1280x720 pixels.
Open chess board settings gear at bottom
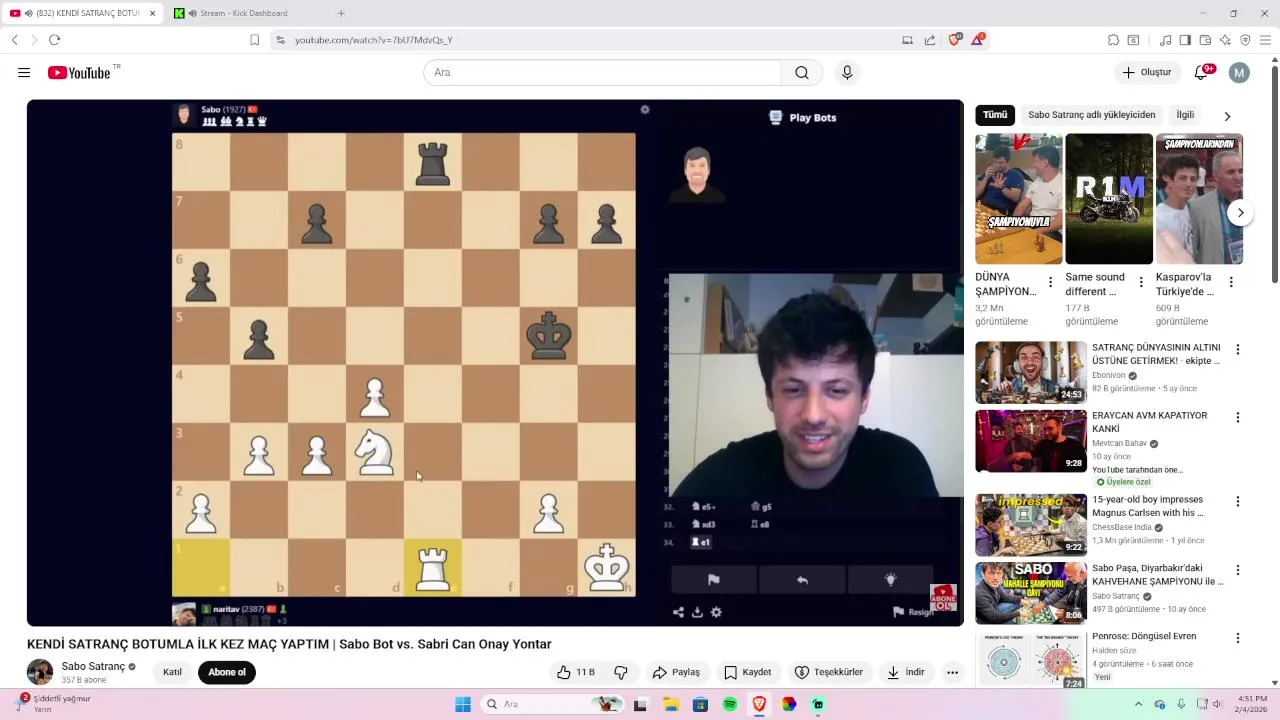716,612
